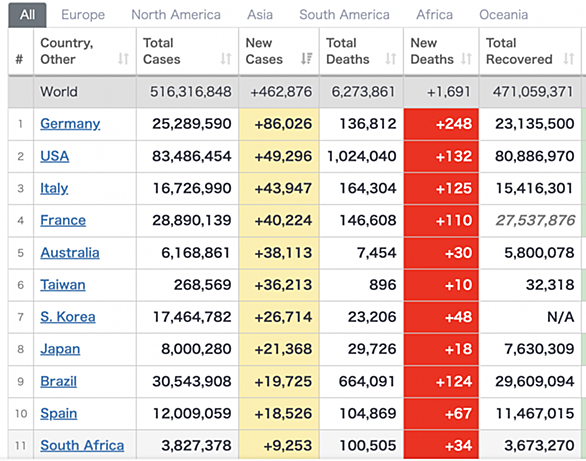Select Australia new cases +38,113
This screenshot has height=461, width=586.
(x=283, y=253)
